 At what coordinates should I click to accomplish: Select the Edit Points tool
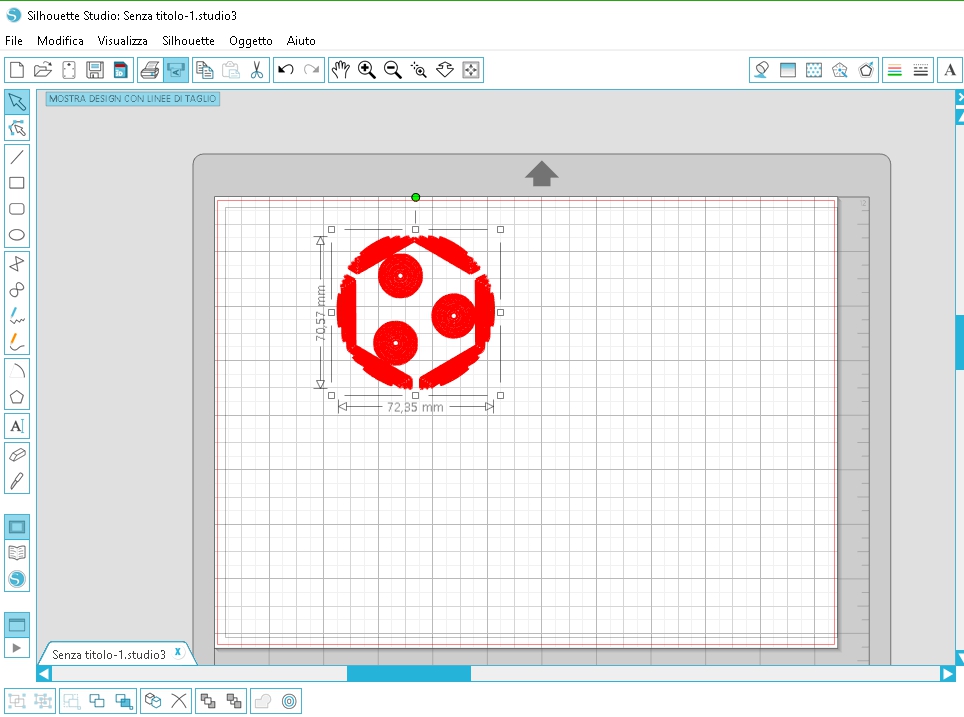point(17,128)
